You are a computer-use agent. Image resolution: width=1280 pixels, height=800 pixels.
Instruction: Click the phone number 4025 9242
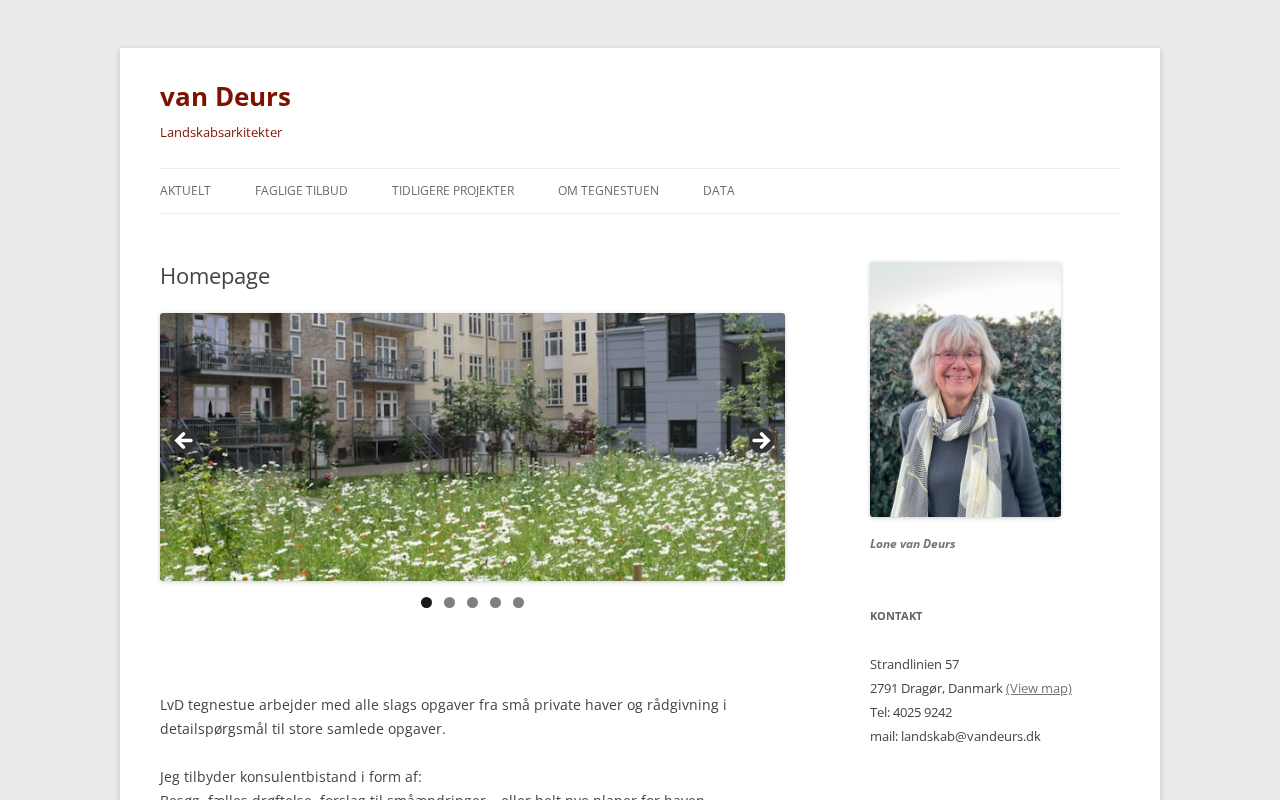pos(922,712)
